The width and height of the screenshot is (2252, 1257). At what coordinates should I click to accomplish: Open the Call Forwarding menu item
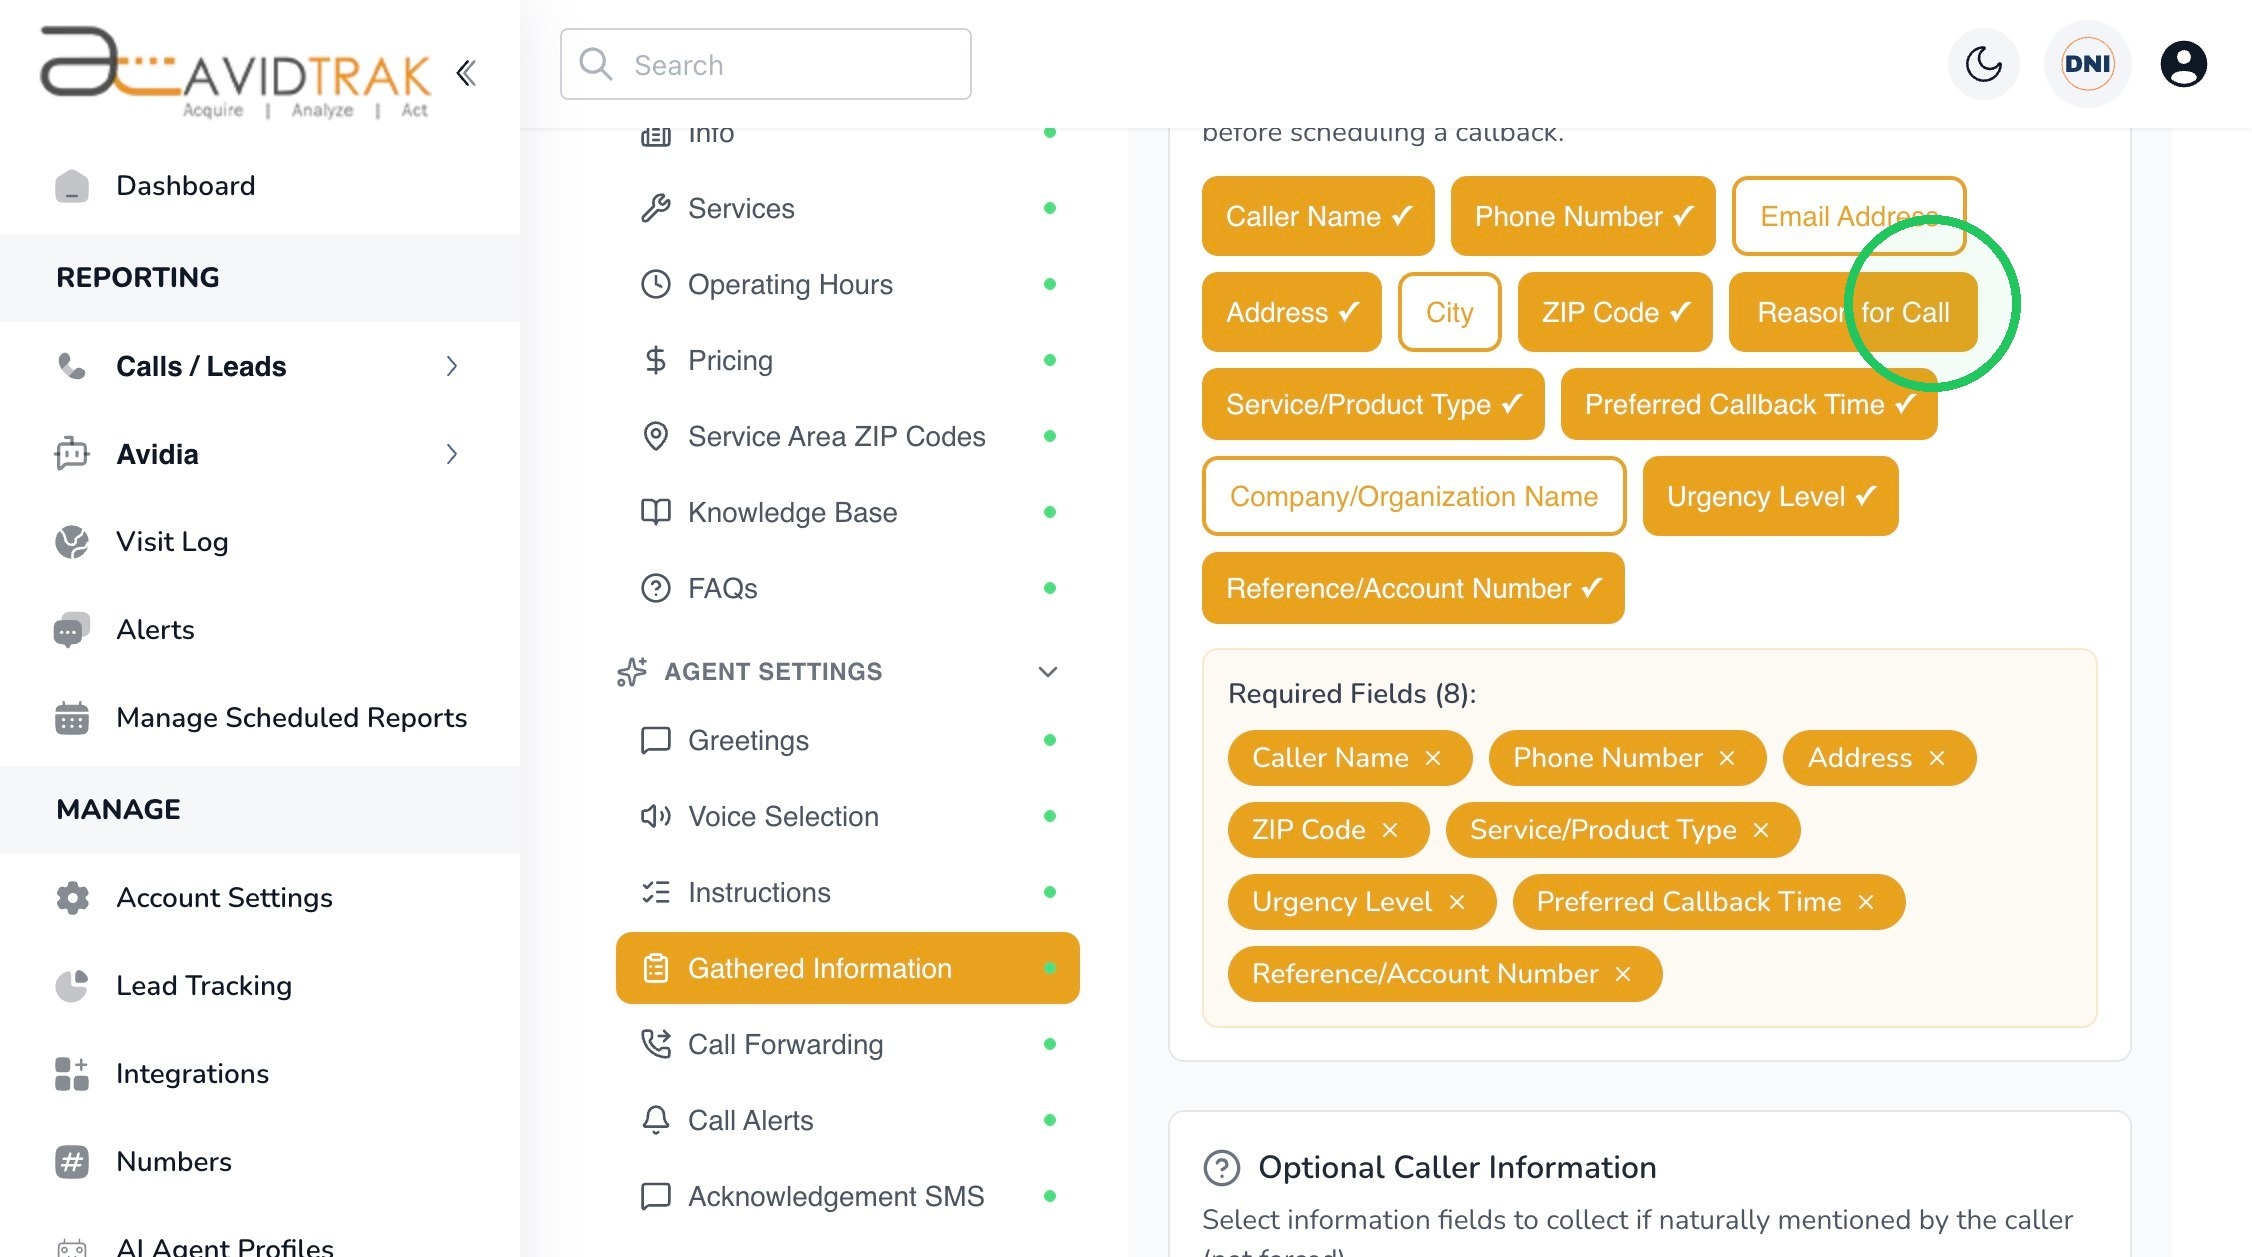(847, 1044)
